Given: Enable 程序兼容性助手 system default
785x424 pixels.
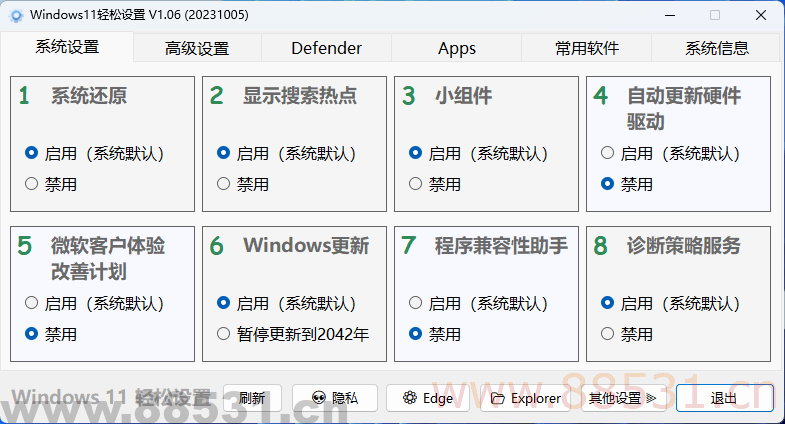Looking at the screenshot, I should tap(478, 303).
